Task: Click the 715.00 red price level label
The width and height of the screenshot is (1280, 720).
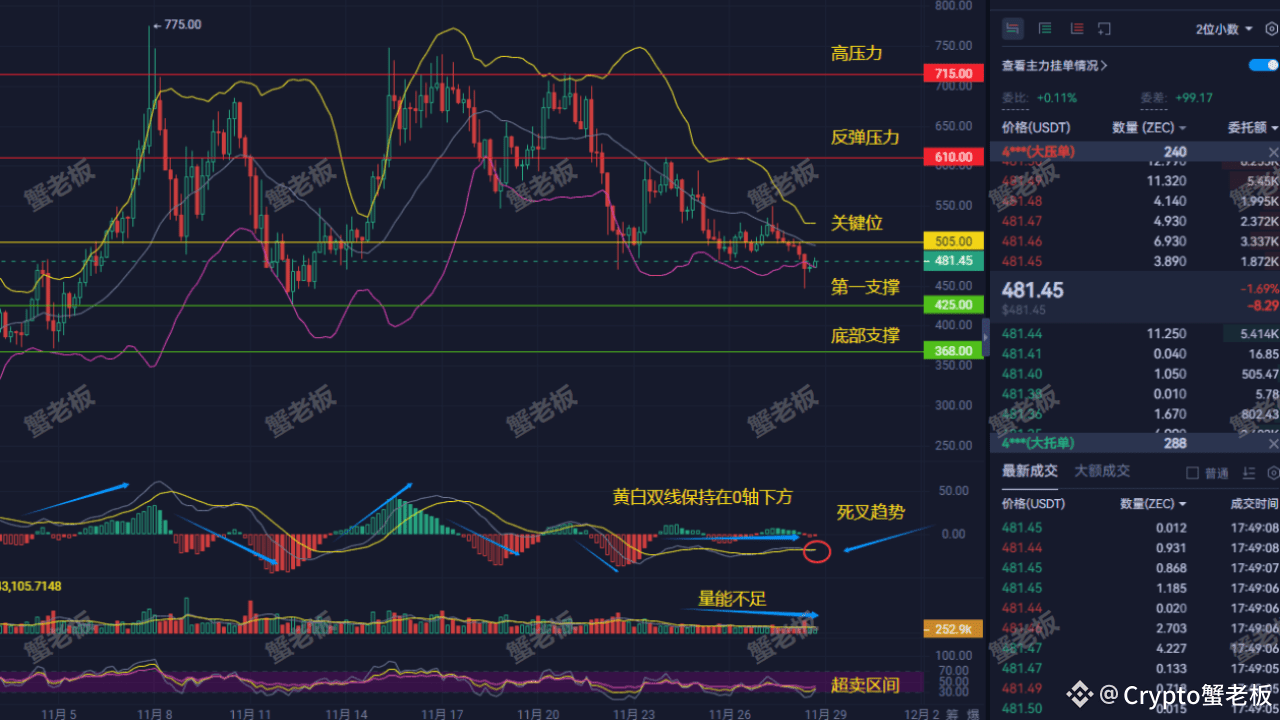Action: 953,74
